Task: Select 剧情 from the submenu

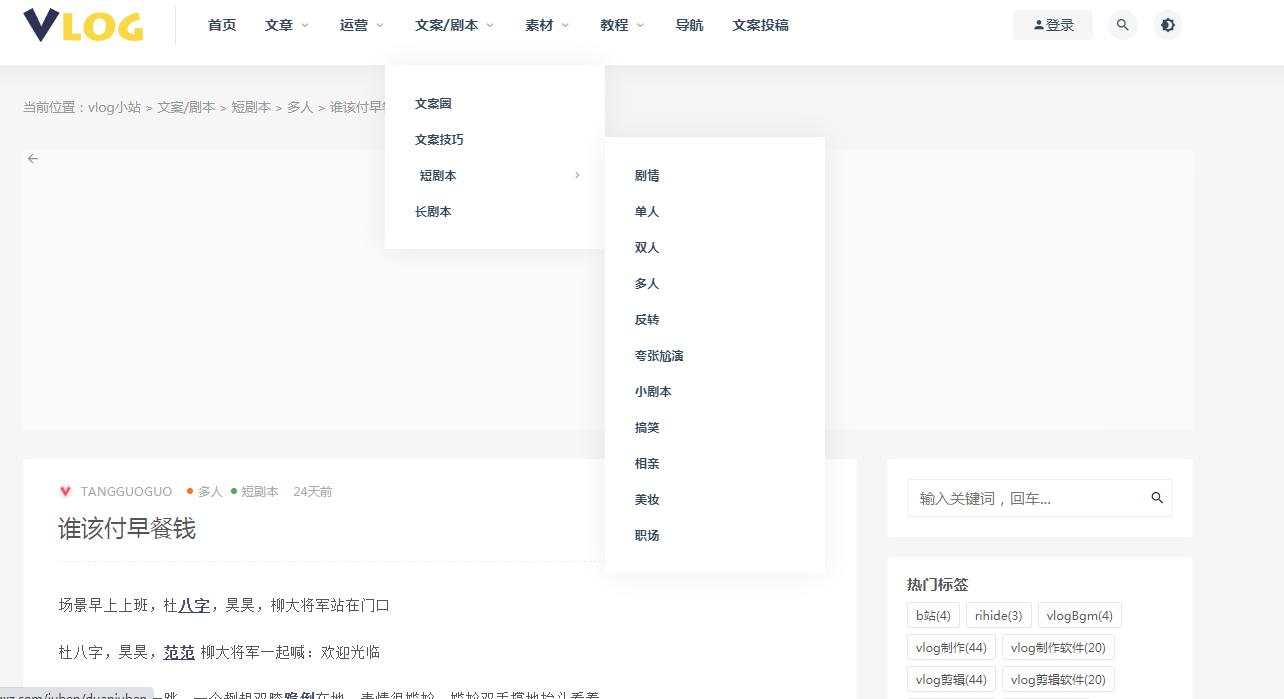Action: 647,175
